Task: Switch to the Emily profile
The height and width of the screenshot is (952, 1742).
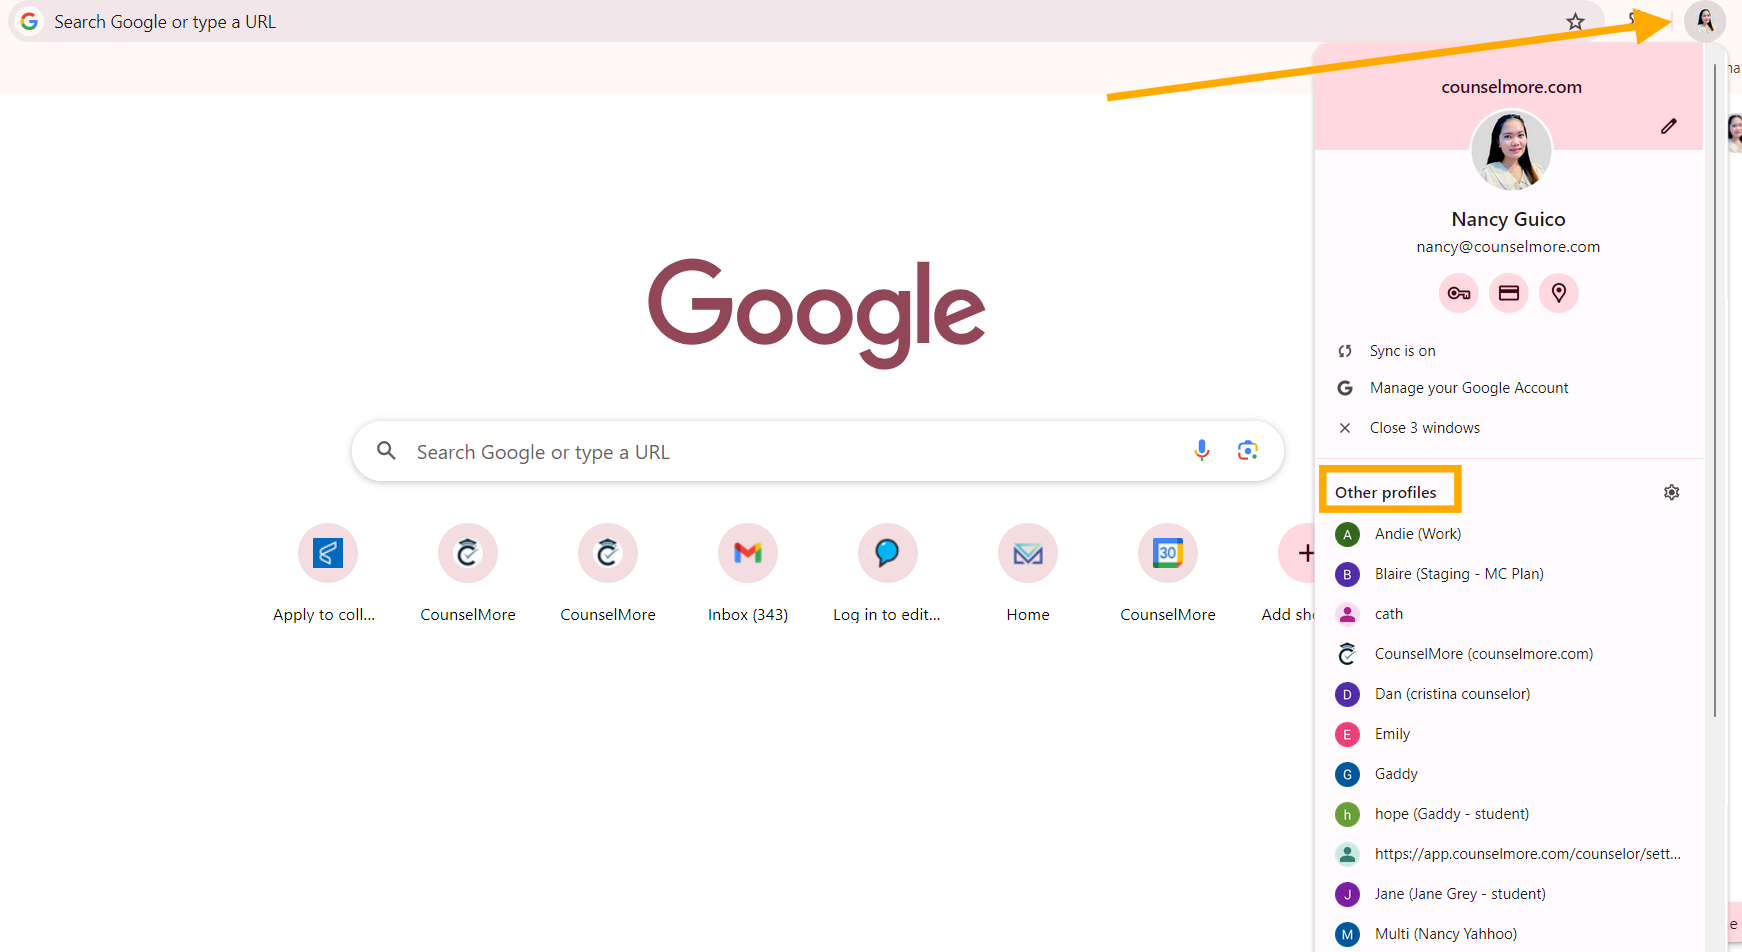Action: (x=1509, y=734)
